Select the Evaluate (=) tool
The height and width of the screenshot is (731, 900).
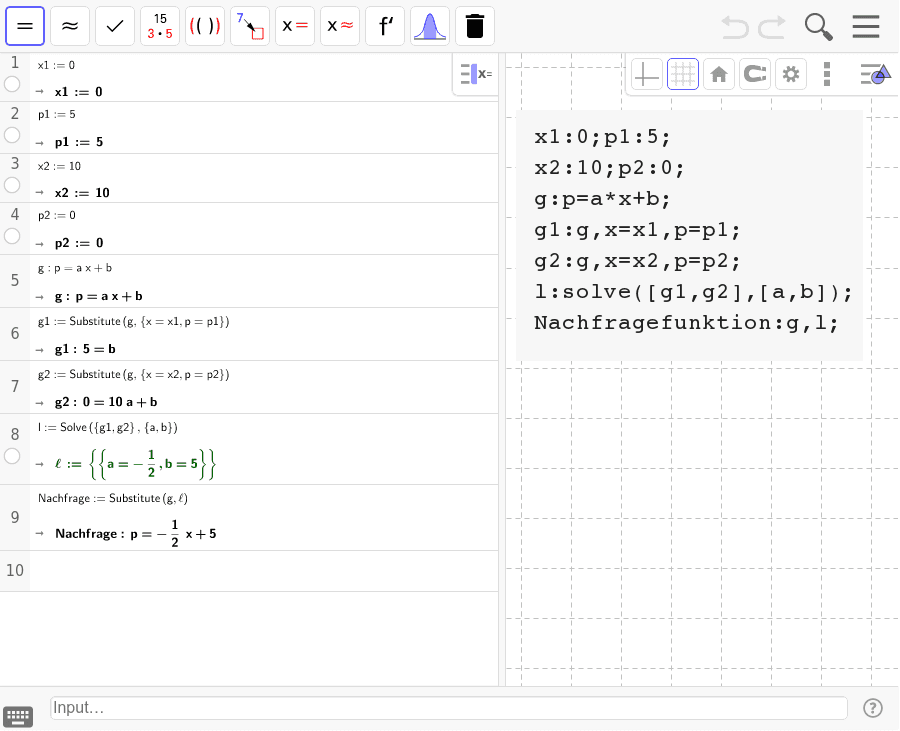click(25, 26)
